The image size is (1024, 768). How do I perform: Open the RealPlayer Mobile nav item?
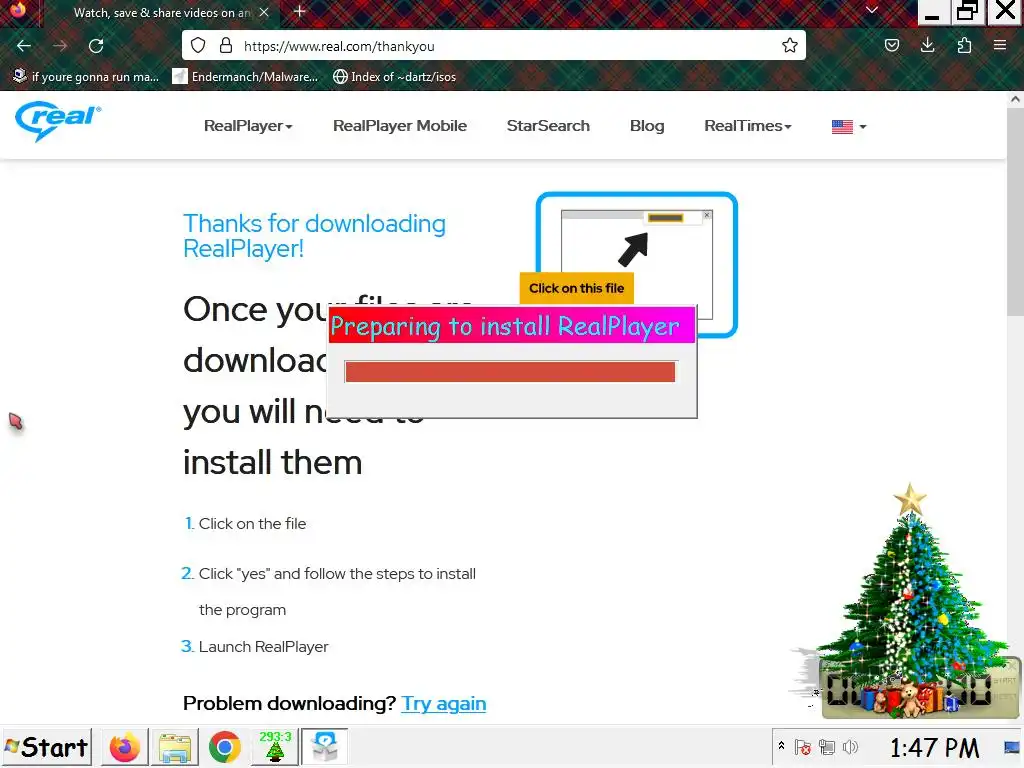400,125
